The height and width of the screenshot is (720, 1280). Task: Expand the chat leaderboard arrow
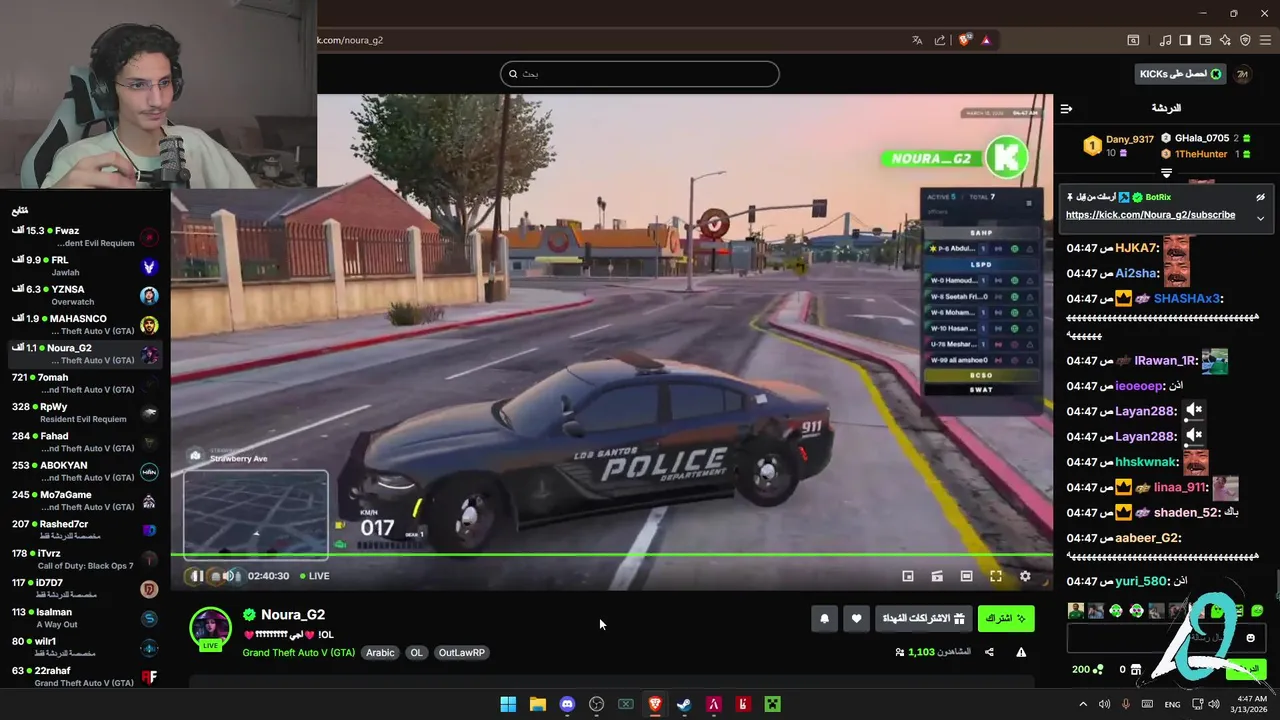[1166, 173]
